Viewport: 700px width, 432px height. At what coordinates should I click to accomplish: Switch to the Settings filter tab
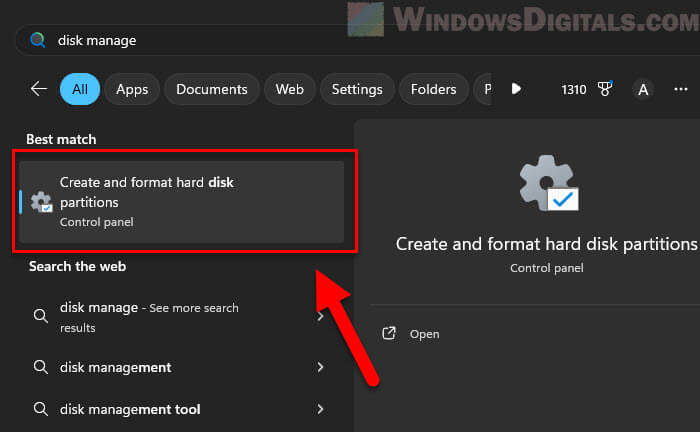(357, 89)
